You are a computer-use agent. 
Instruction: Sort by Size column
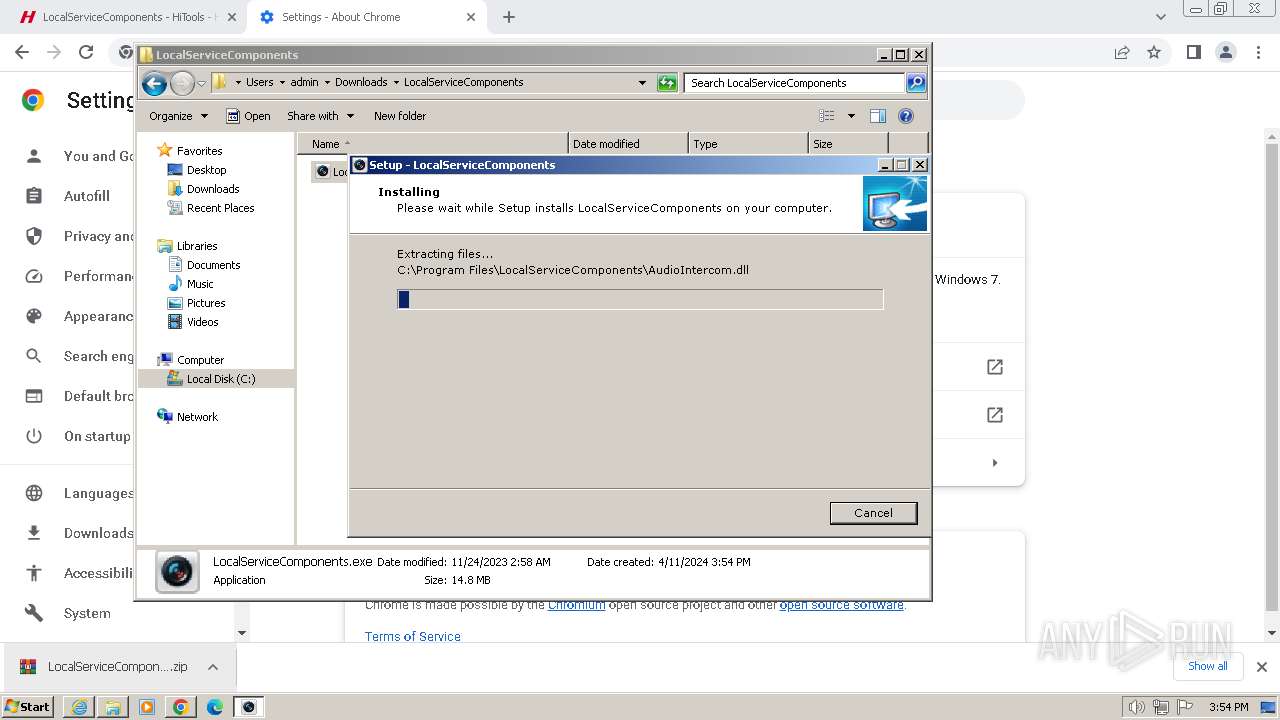click(x=848, y=144)
